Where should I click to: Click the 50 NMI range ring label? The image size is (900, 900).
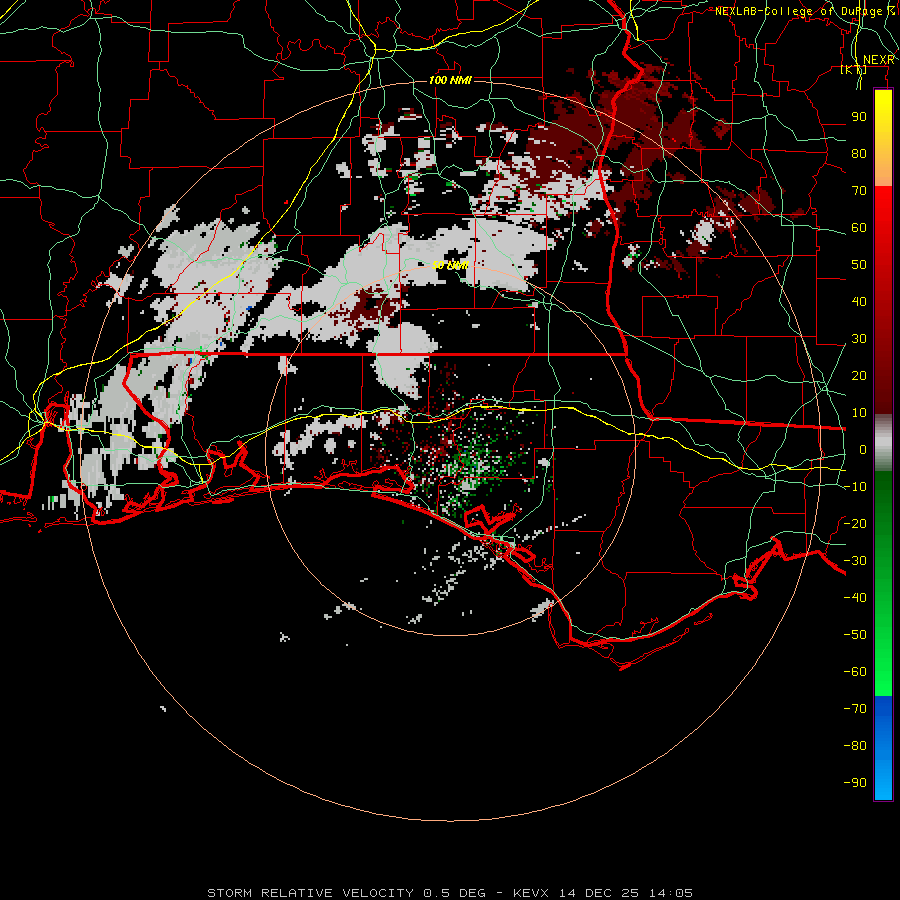pyautogui.click(x=451, y=265)
